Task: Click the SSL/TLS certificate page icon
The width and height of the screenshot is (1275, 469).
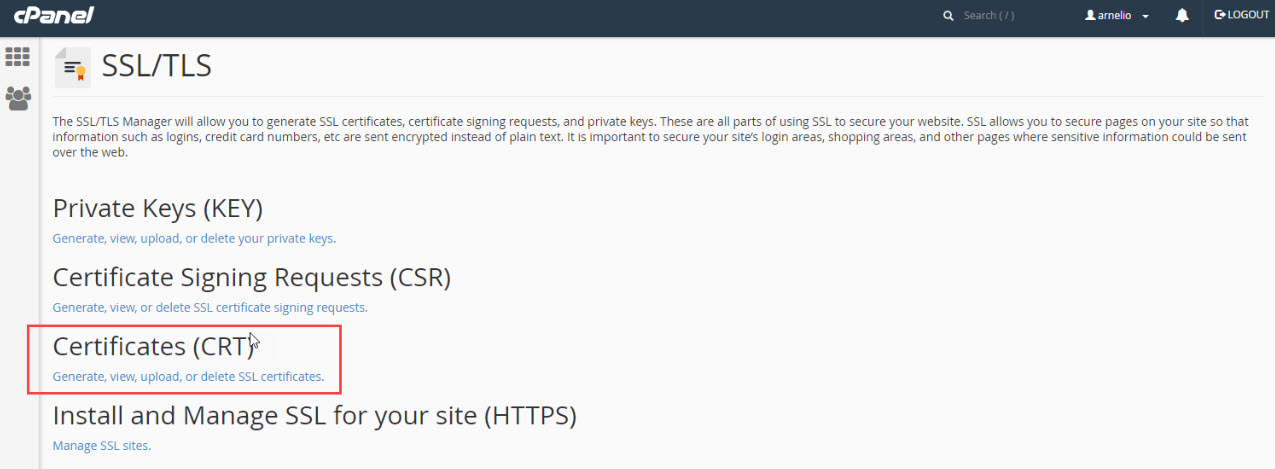Action: pyautogui.click(x=72, y=68)
